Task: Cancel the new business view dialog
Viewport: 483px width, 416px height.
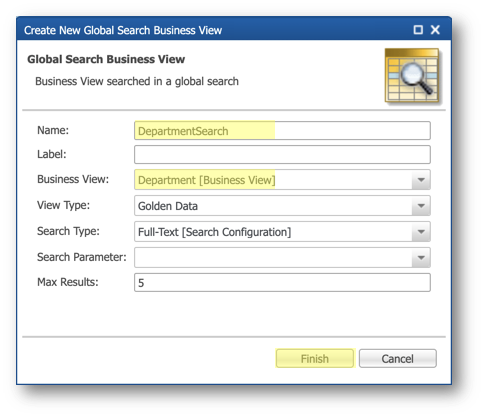Action: [x=398, y=359]
